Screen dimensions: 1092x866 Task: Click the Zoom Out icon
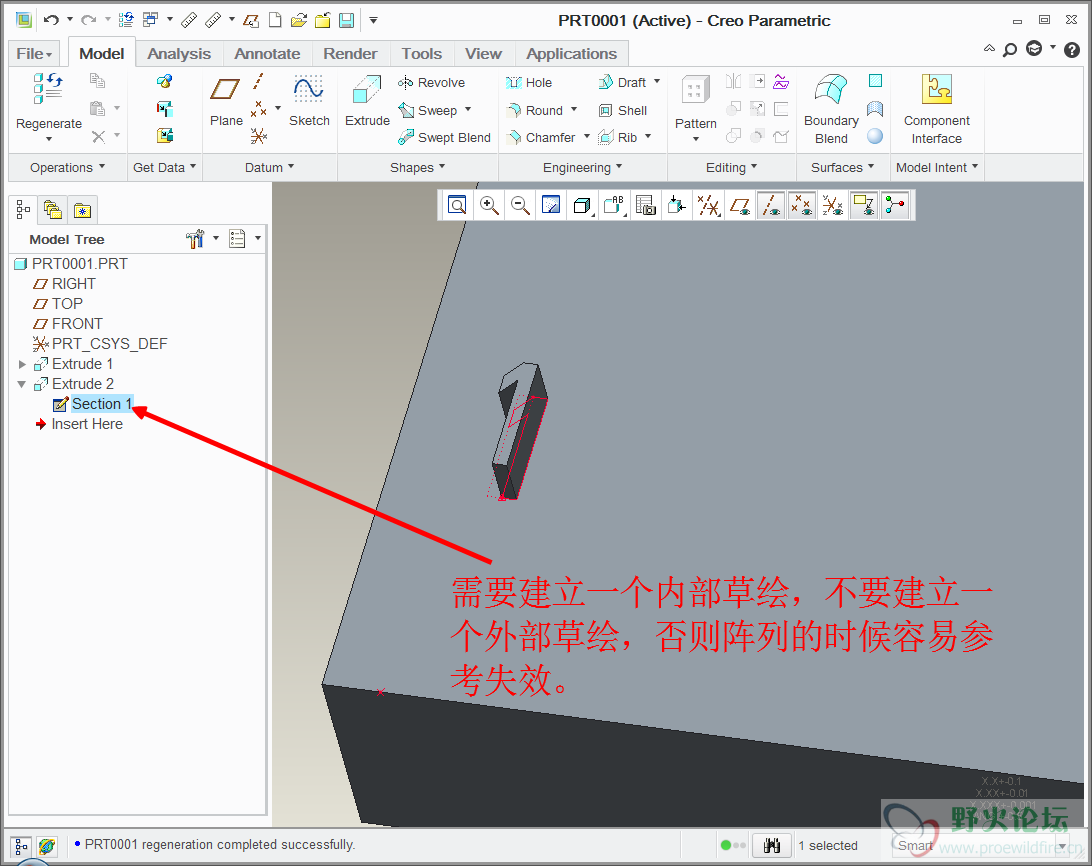(520, 206)
